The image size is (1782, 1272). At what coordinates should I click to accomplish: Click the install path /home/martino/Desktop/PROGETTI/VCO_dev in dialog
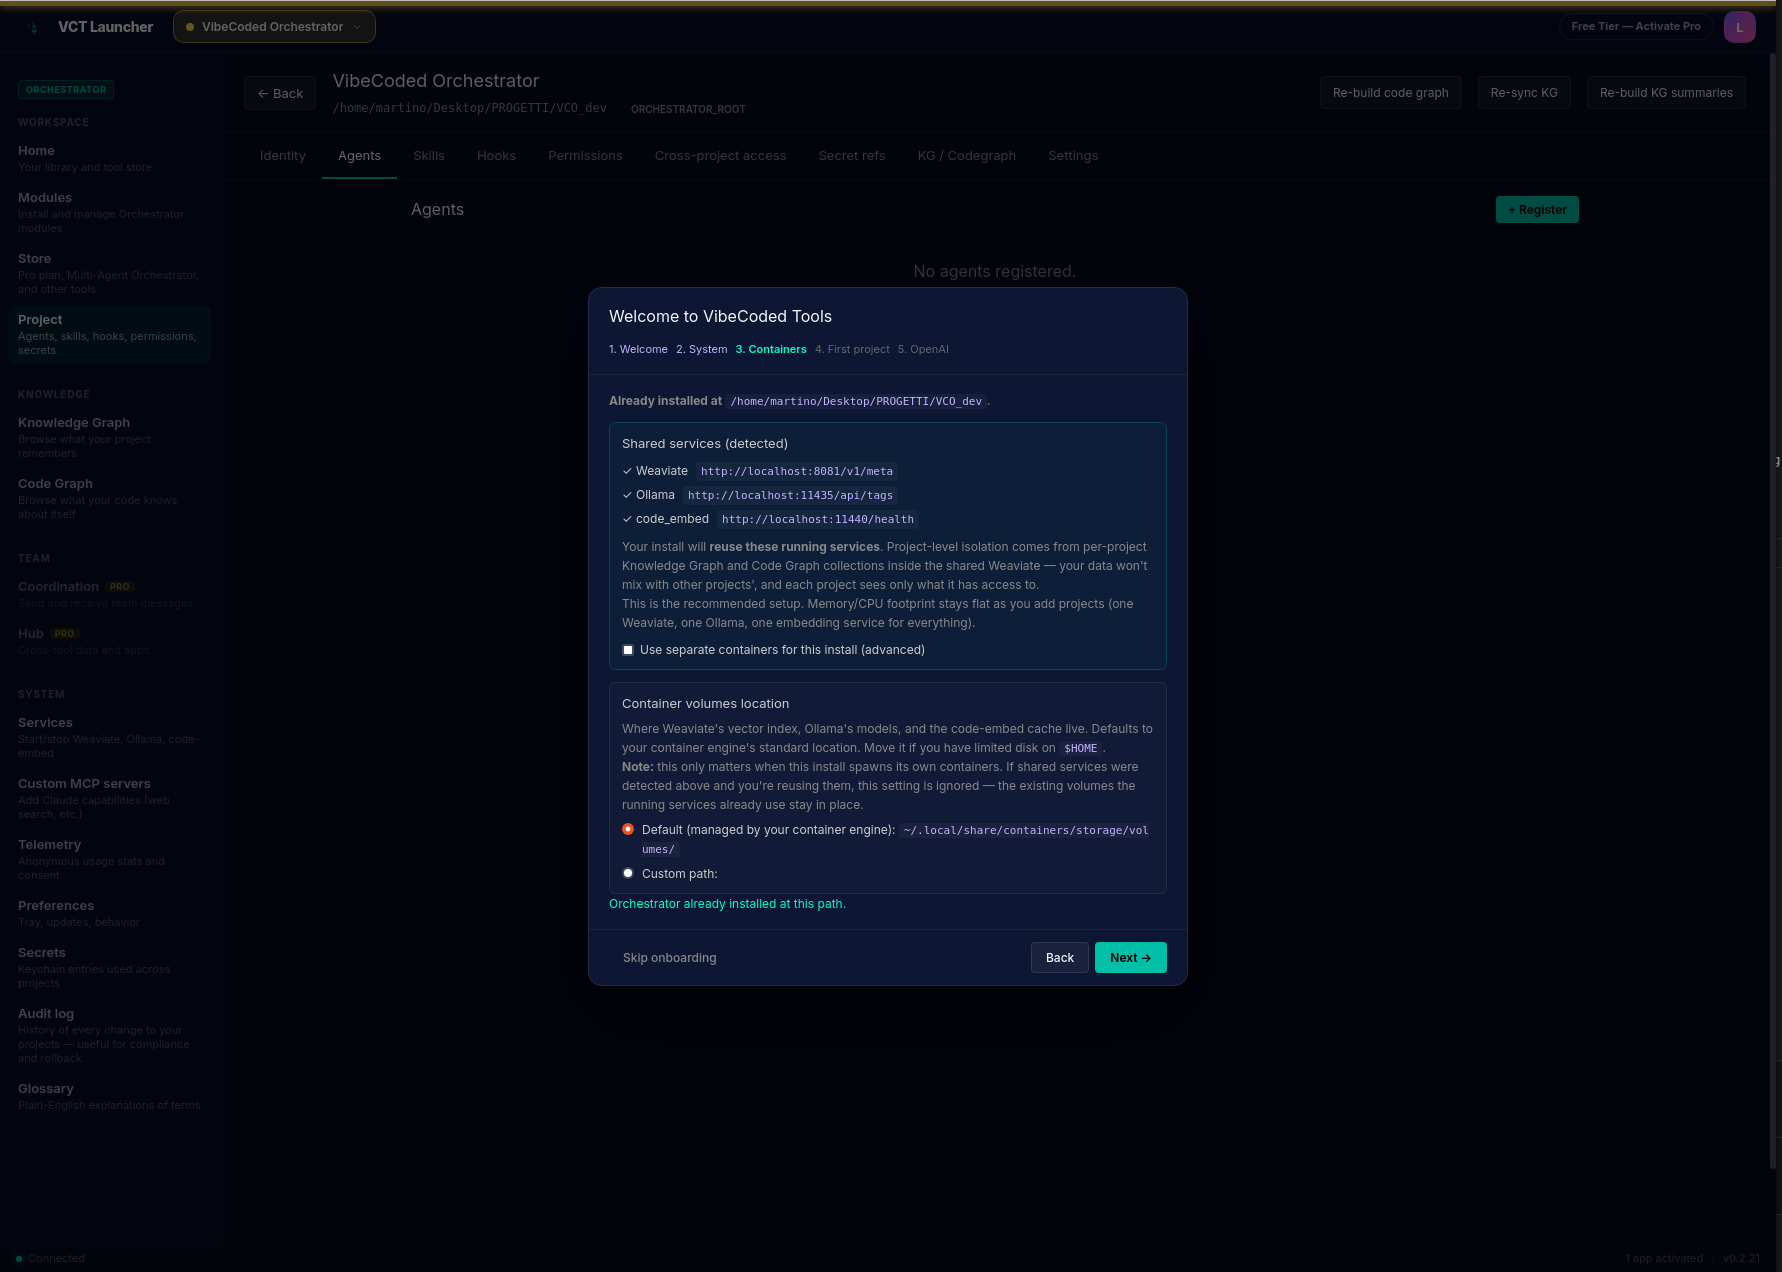tap(856, 401)
